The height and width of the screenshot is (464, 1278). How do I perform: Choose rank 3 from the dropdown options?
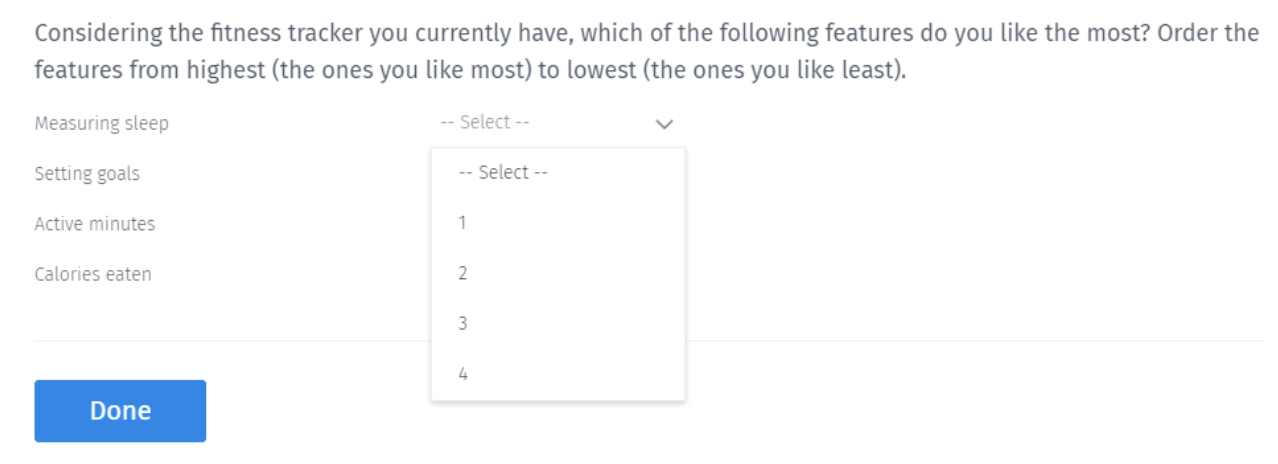[463, 323]
